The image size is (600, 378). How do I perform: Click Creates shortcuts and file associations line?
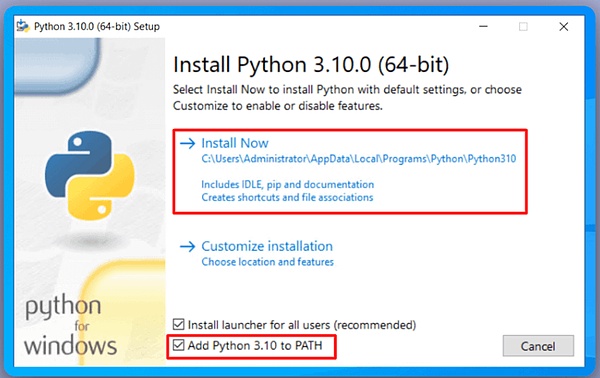coord(287,197)
